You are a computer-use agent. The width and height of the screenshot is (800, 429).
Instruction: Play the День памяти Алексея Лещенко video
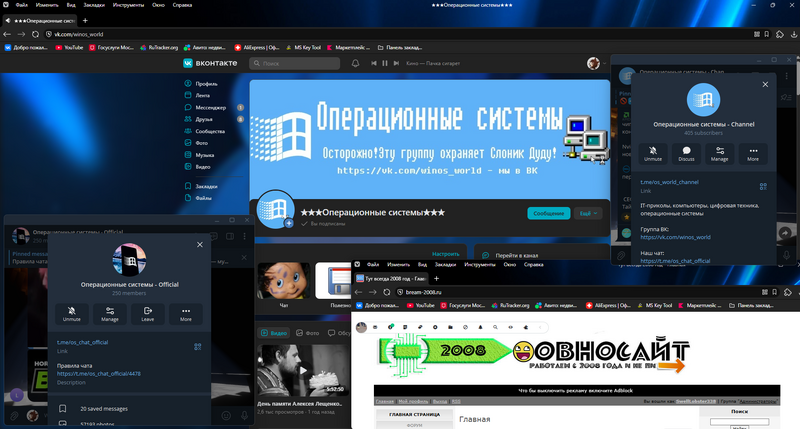pos(302,370)
